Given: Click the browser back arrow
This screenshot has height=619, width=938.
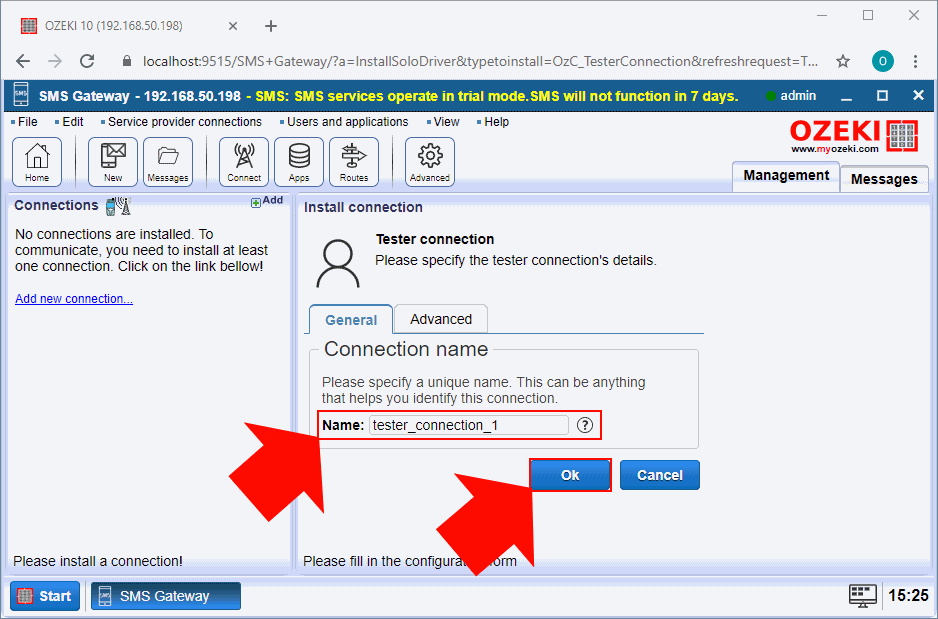Looking at the screenshot, I should click(23, 61).
